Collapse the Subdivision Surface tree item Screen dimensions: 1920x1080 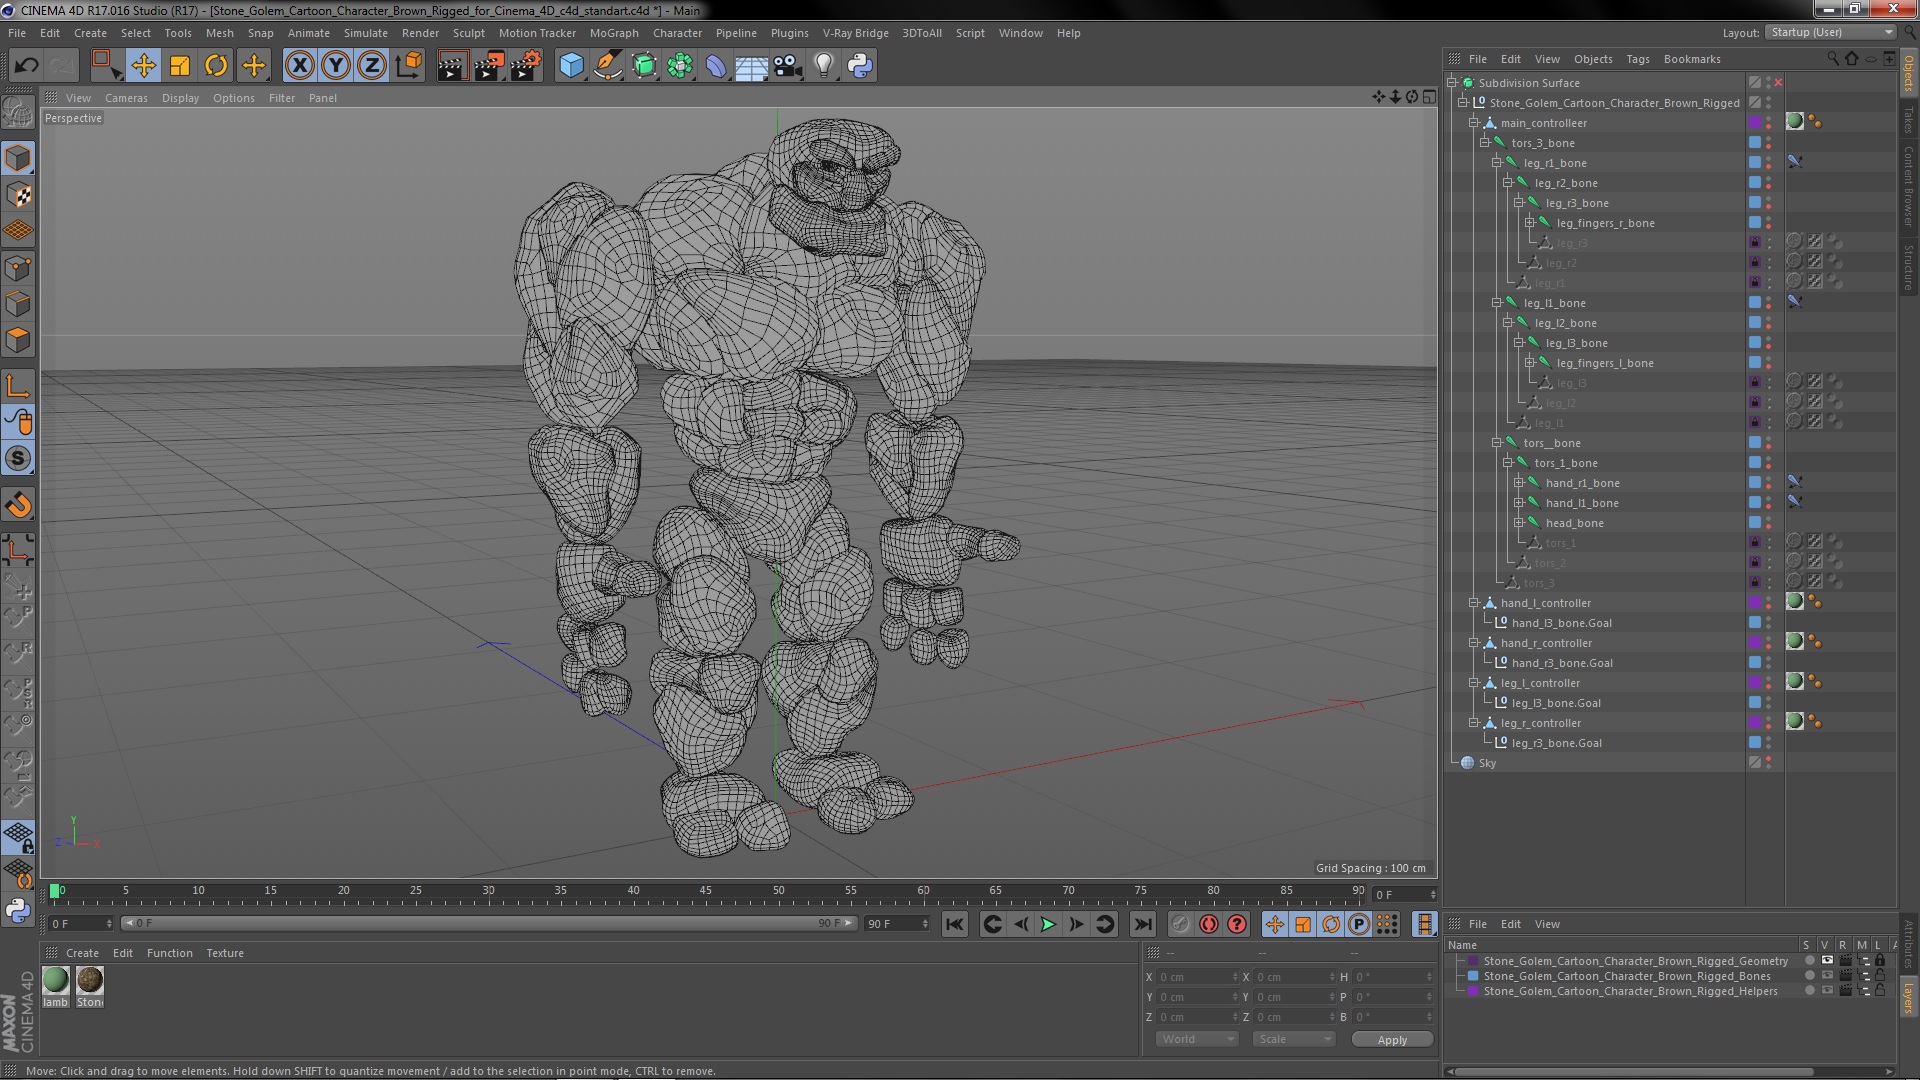(x=1452, y=83)
